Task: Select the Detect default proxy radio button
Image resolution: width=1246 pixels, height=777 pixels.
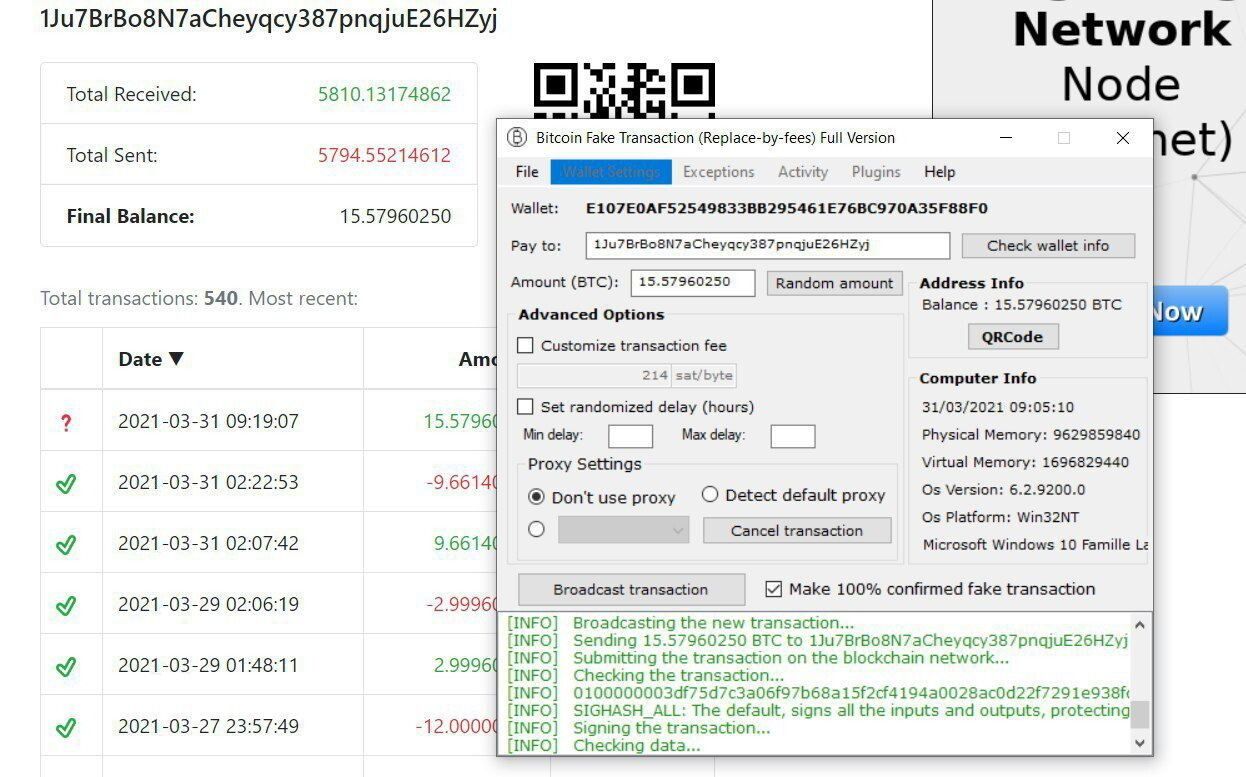Action: [x=710, y=495]
